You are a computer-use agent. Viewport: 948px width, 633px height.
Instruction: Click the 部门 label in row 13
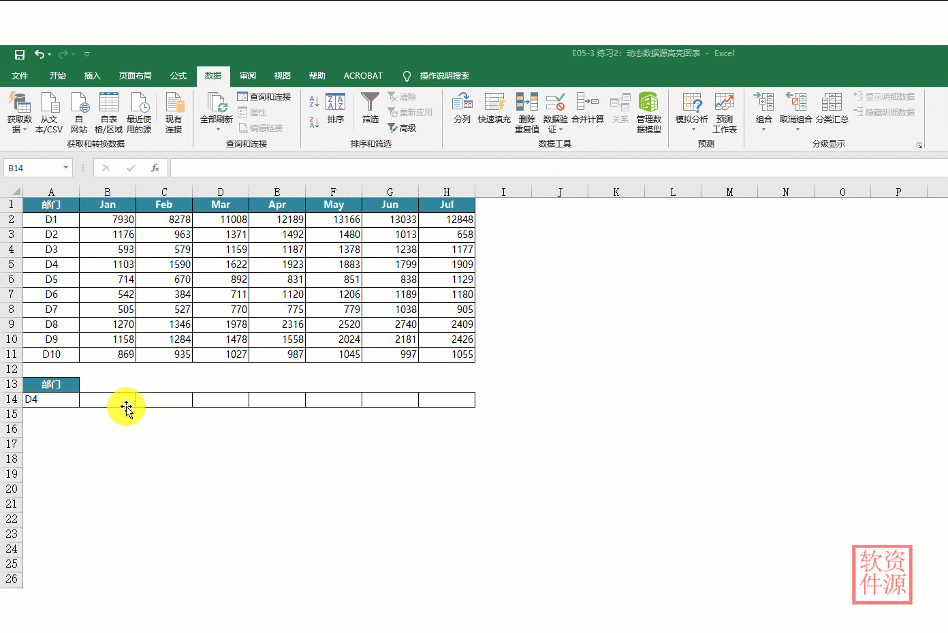[x=51, y=385]
